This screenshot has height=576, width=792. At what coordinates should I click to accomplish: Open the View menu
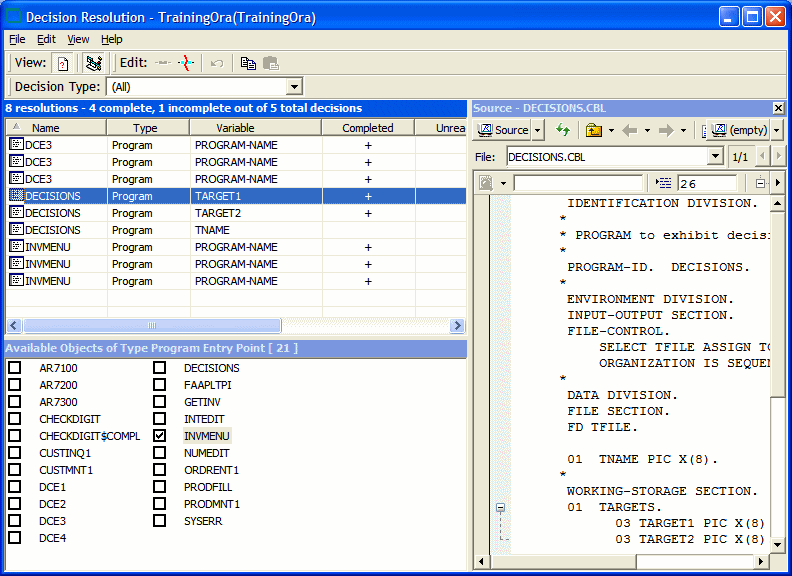pos(78,39)
